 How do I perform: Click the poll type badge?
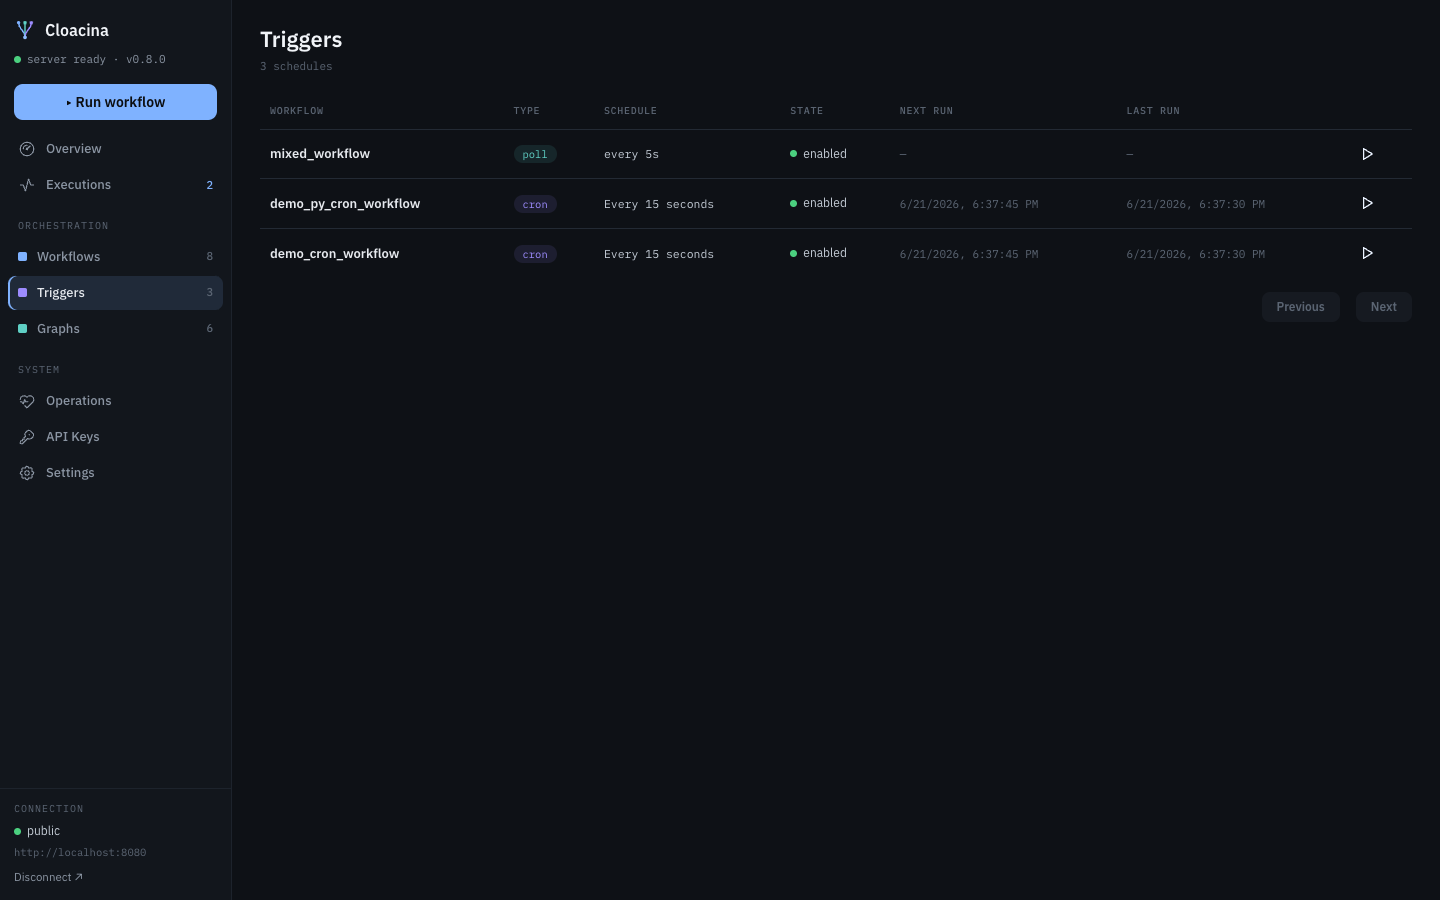pyautogui.click(x=535, y=154)
